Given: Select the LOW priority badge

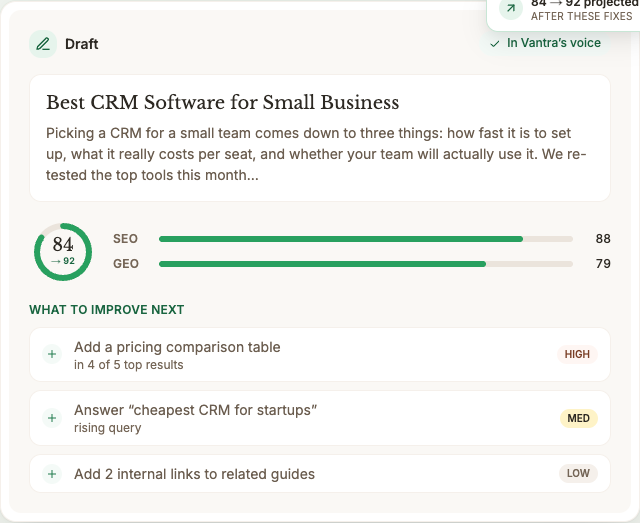Looking at the screenshot, I should [x=578, y=473].
